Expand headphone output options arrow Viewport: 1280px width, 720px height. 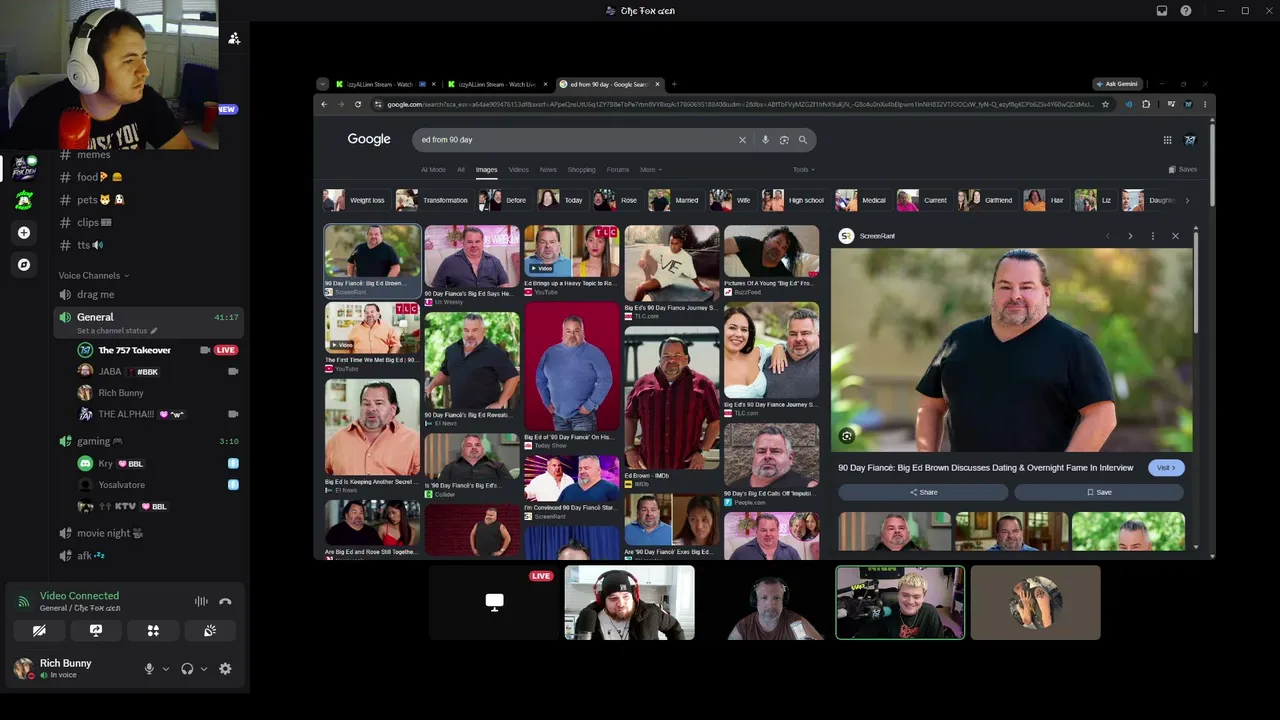point(204,669)
